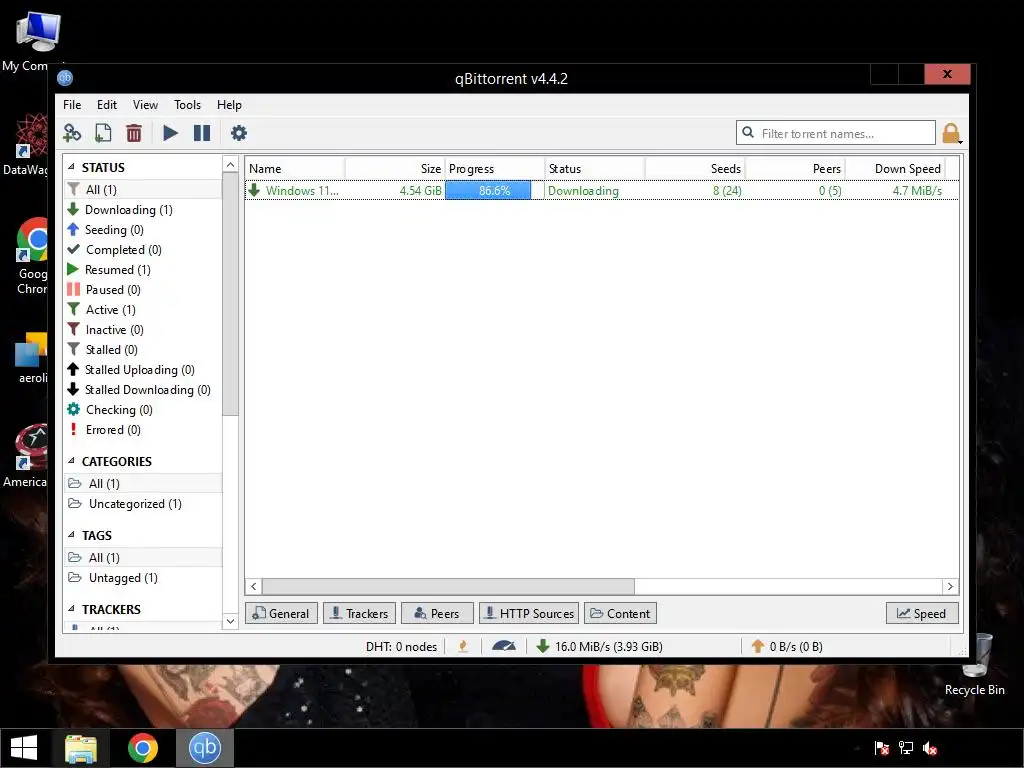Image resolution: width=1024 pixels, height=768 pixels.
Task: Click the speedometer alternative speed limits icon
Action: (504, 646)
